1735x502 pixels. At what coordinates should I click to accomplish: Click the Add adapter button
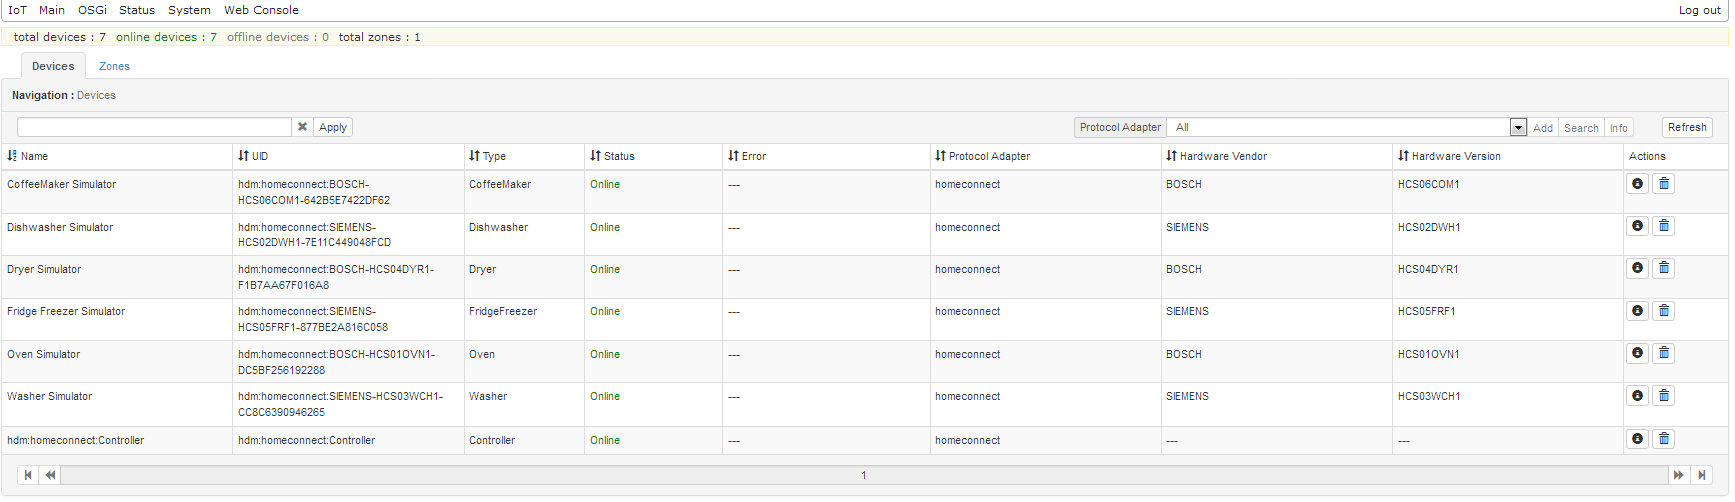1543,128
